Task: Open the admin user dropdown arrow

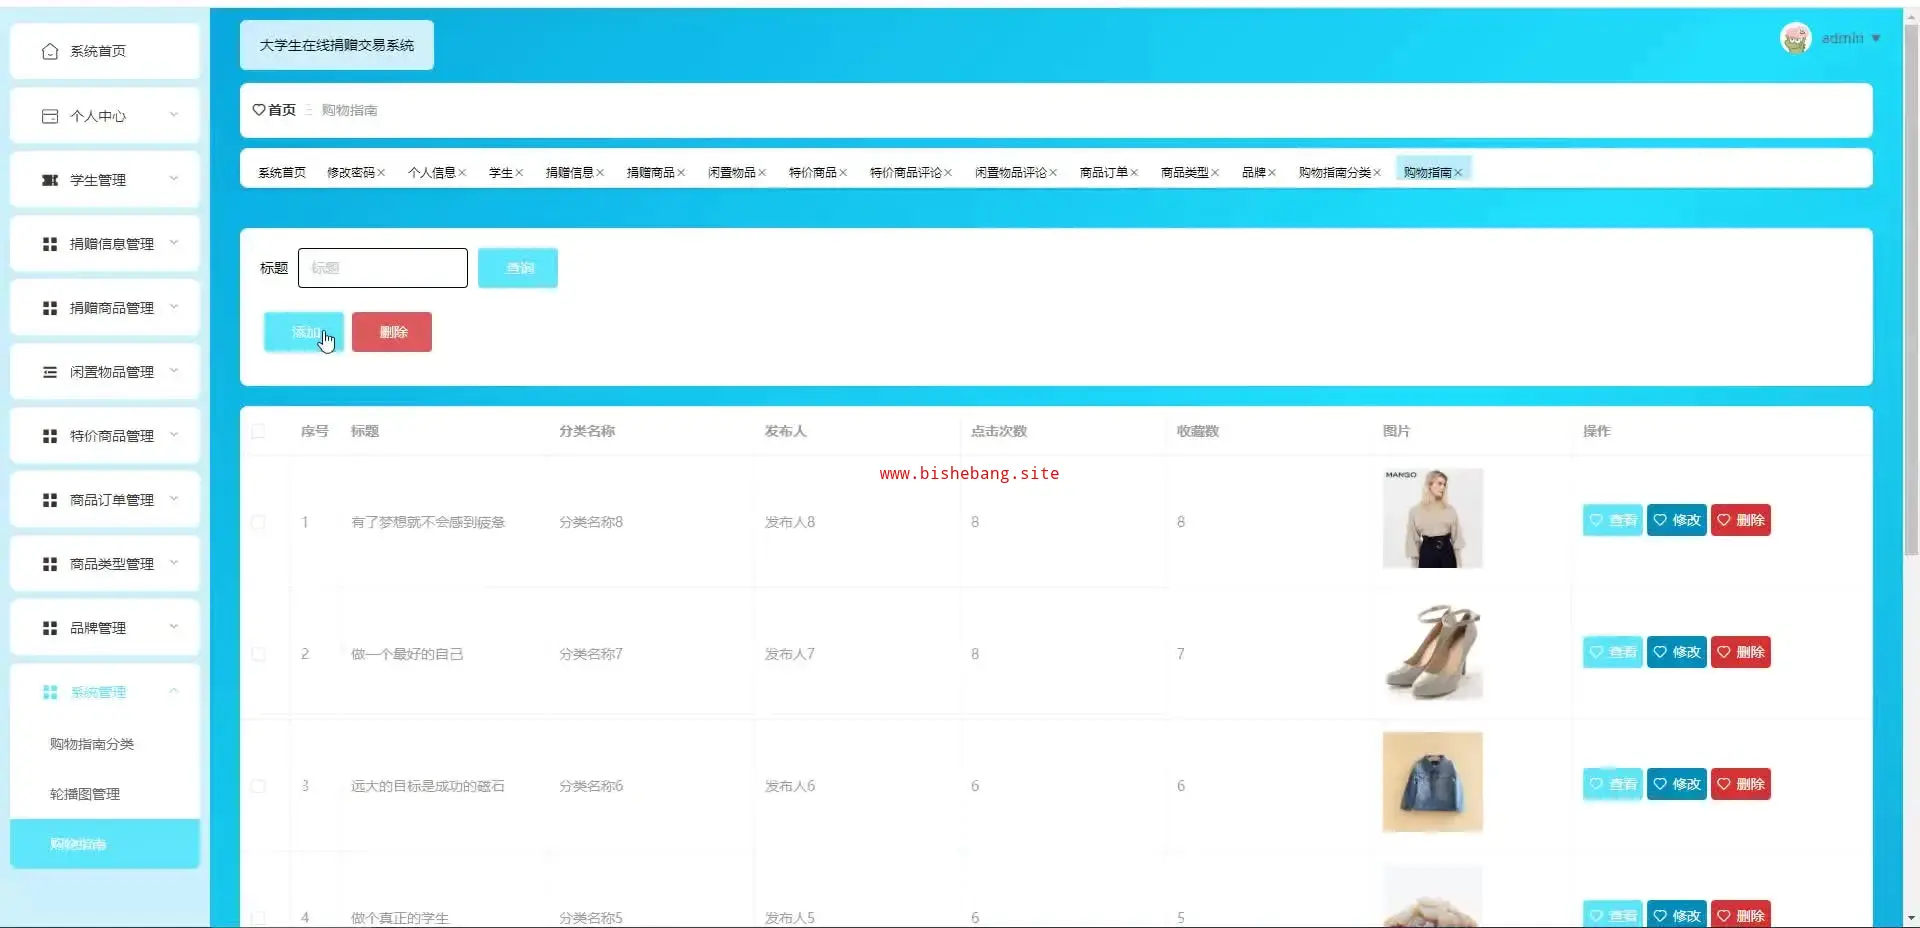Action: (1876, 38)
